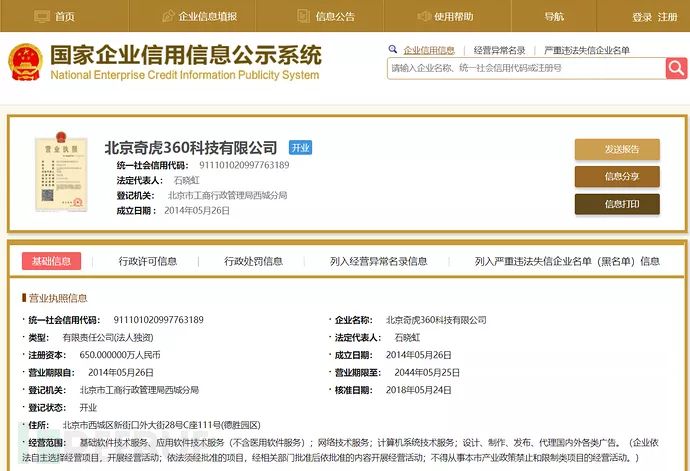The width and height of the screenshot is (690, 471).
Task: Click 核准日期 value 2018年05月24日
Action: tap(418, 390)
